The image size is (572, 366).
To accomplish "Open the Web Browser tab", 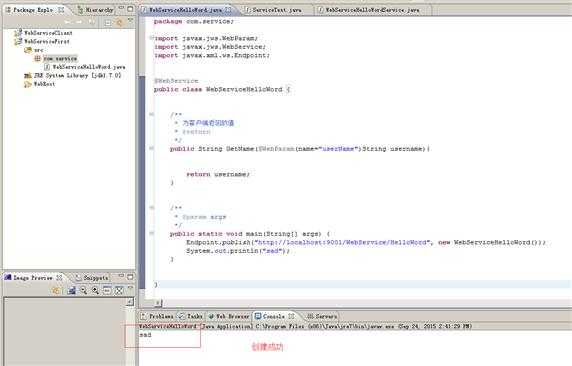I will pos(229,316).
